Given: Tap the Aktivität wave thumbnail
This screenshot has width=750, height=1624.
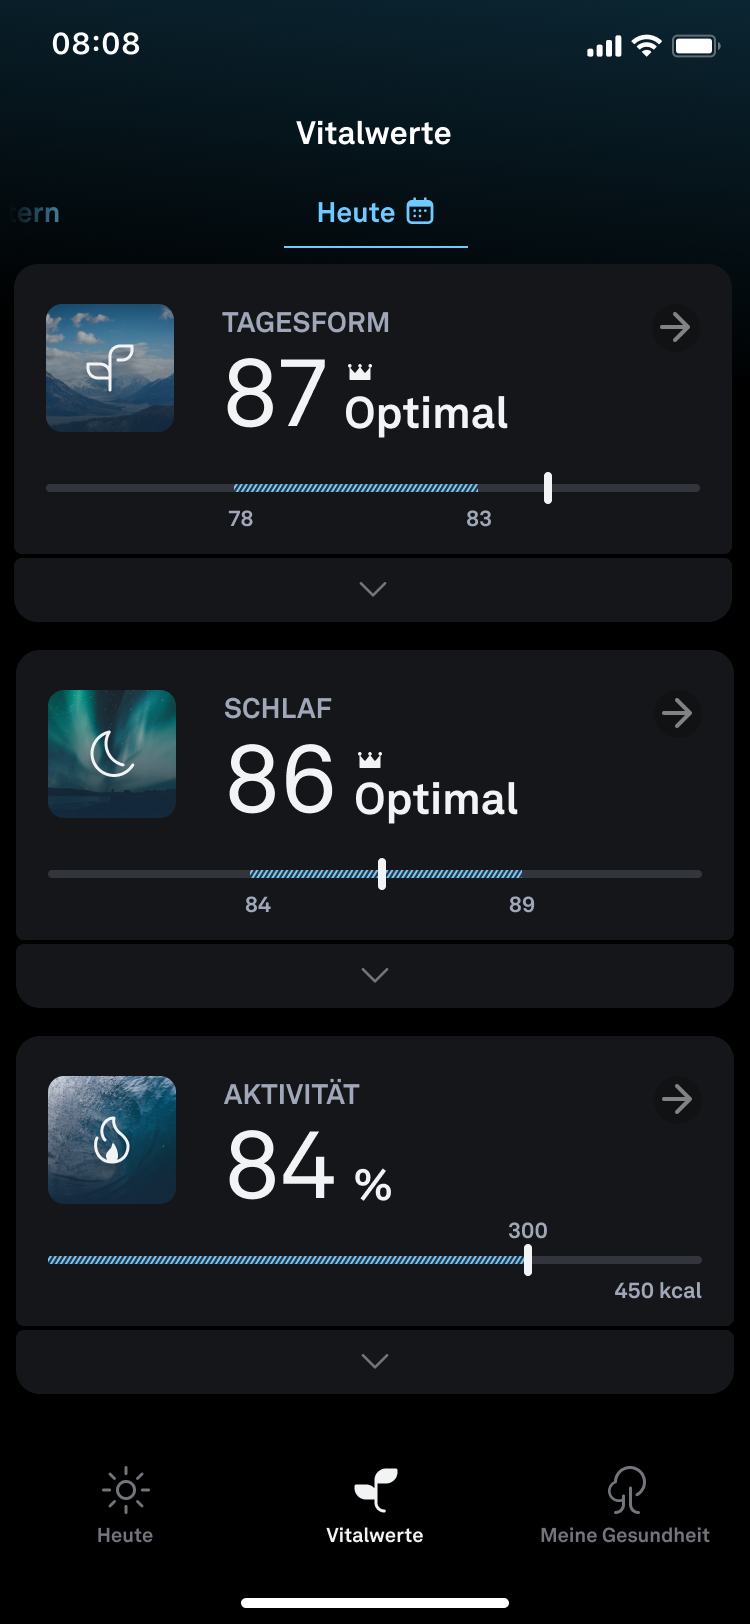Looking at the screenshot, I should [112, 1140].
